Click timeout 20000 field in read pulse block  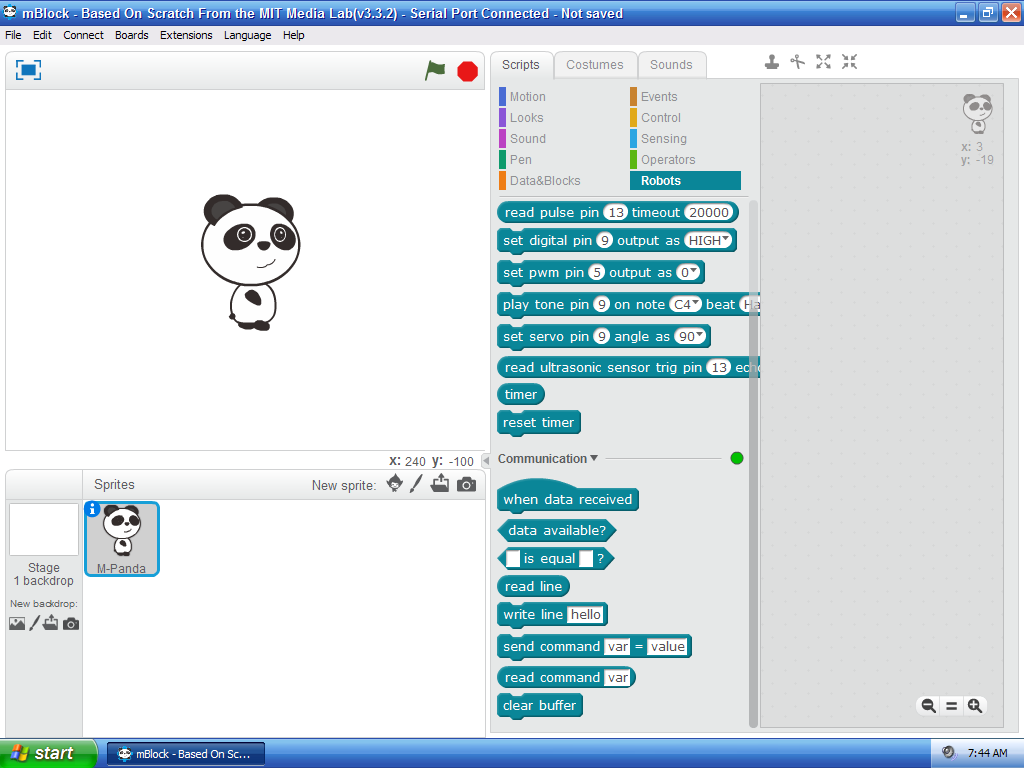click(x=709, y=212)
